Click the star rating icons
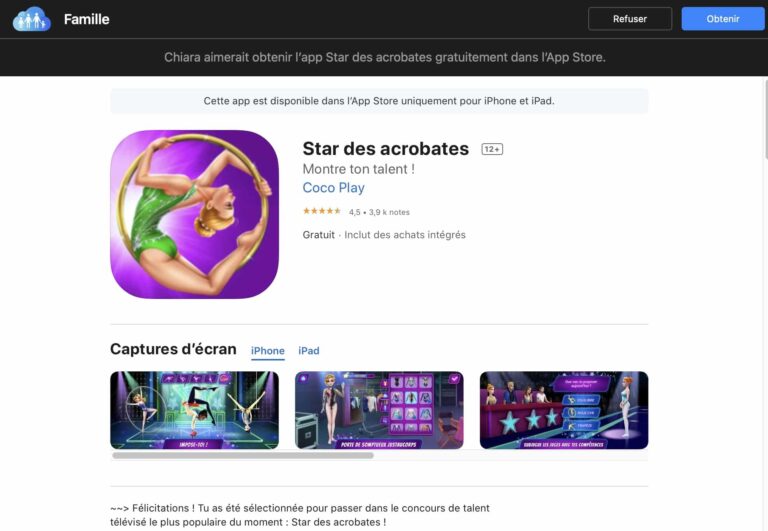 pos(321,211)
